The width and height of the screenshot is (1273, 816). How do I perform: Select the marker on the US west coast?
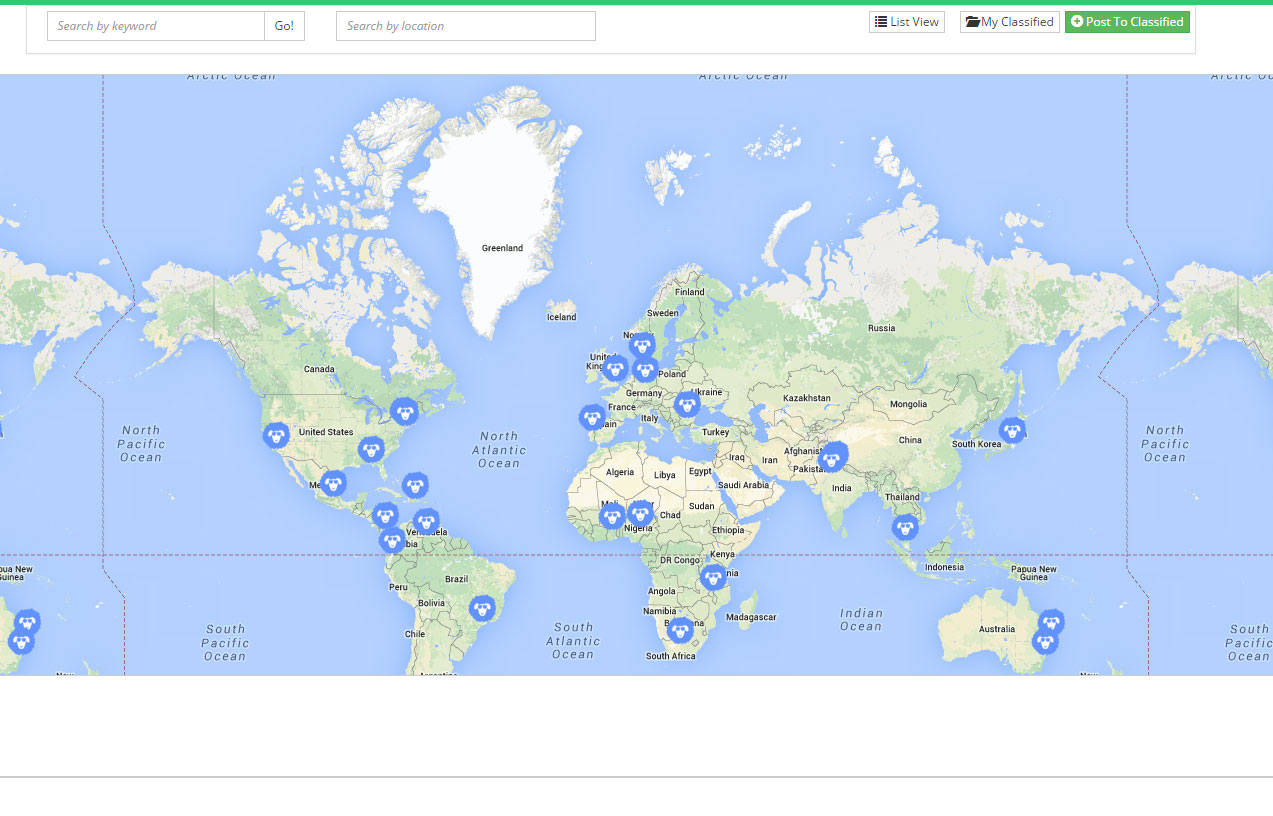click(276, 435)
